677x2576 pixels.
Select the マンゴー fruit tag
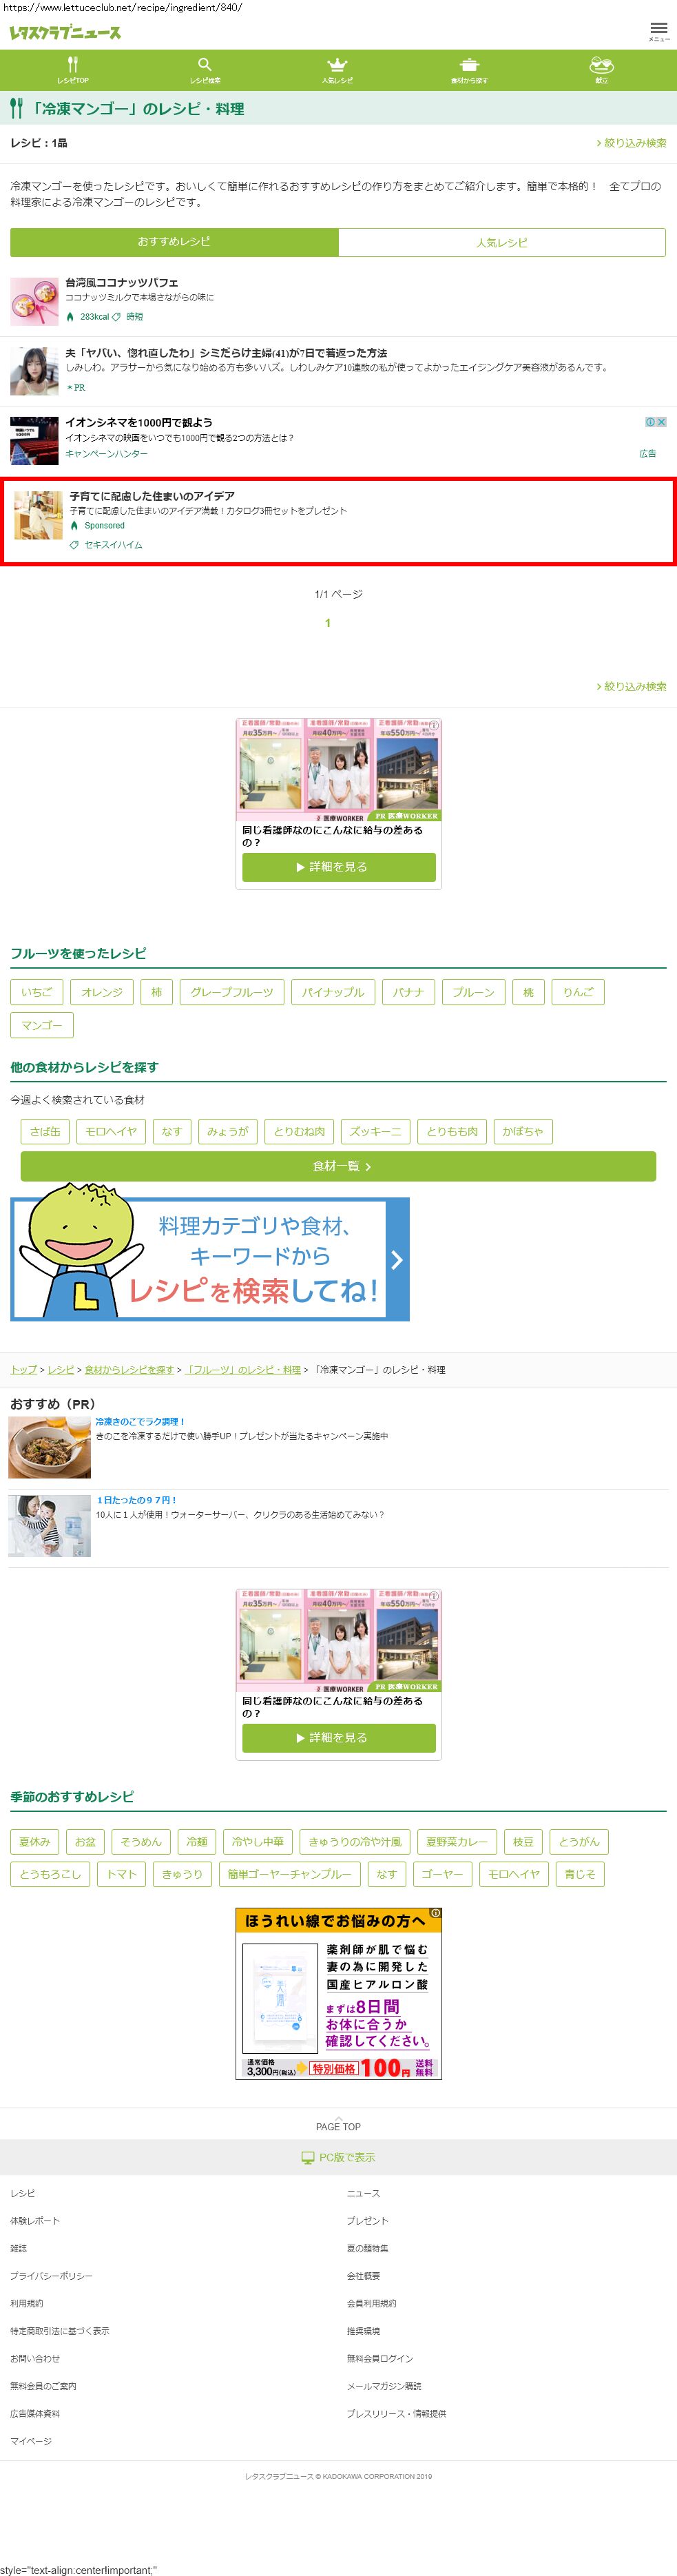[42, 1025]
